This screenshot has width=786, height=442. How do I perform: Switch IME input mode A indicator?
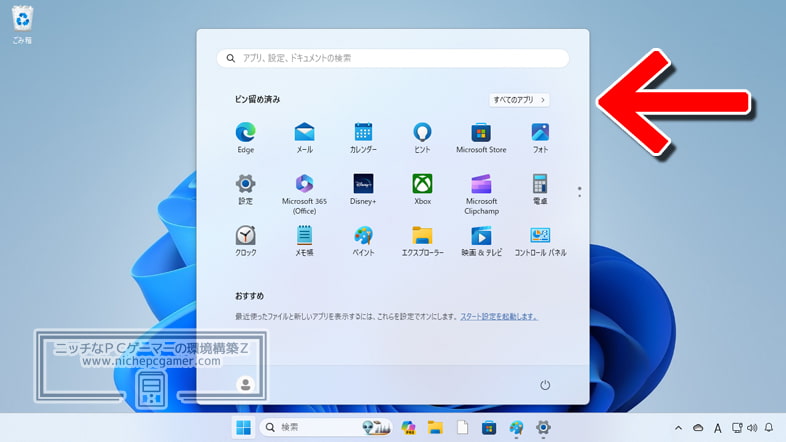point(717,428)
